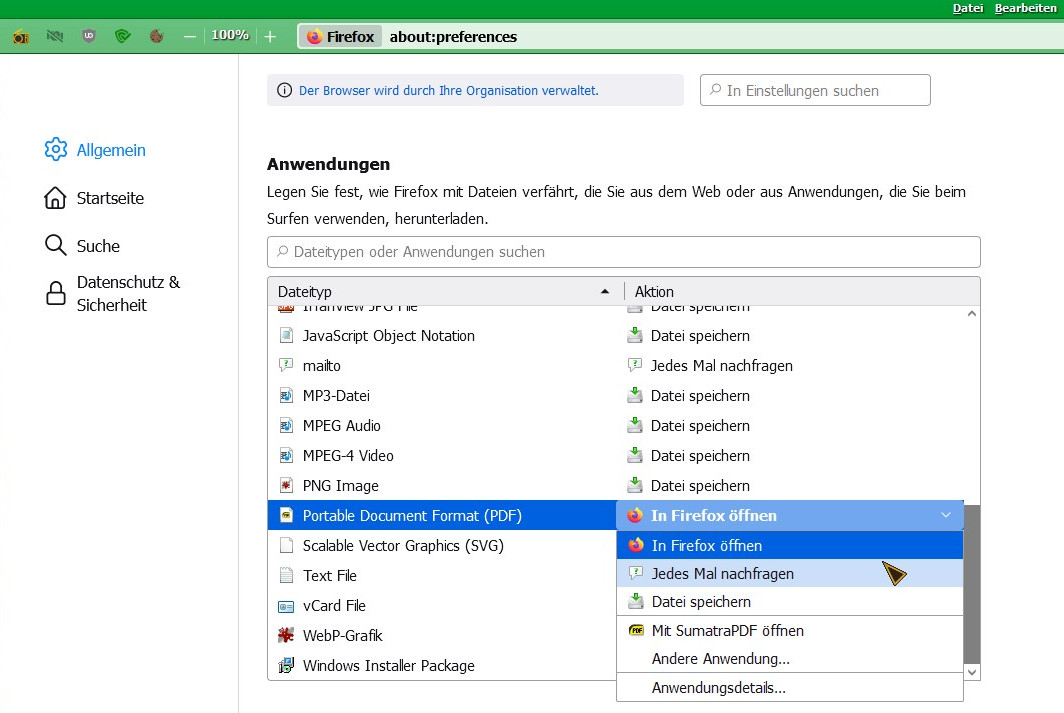Click 'Der Browser wird durch Ihre Organisation verwaltet' link
The image size is (1064, 713).
pyautogui.click(x=448, y=90)
